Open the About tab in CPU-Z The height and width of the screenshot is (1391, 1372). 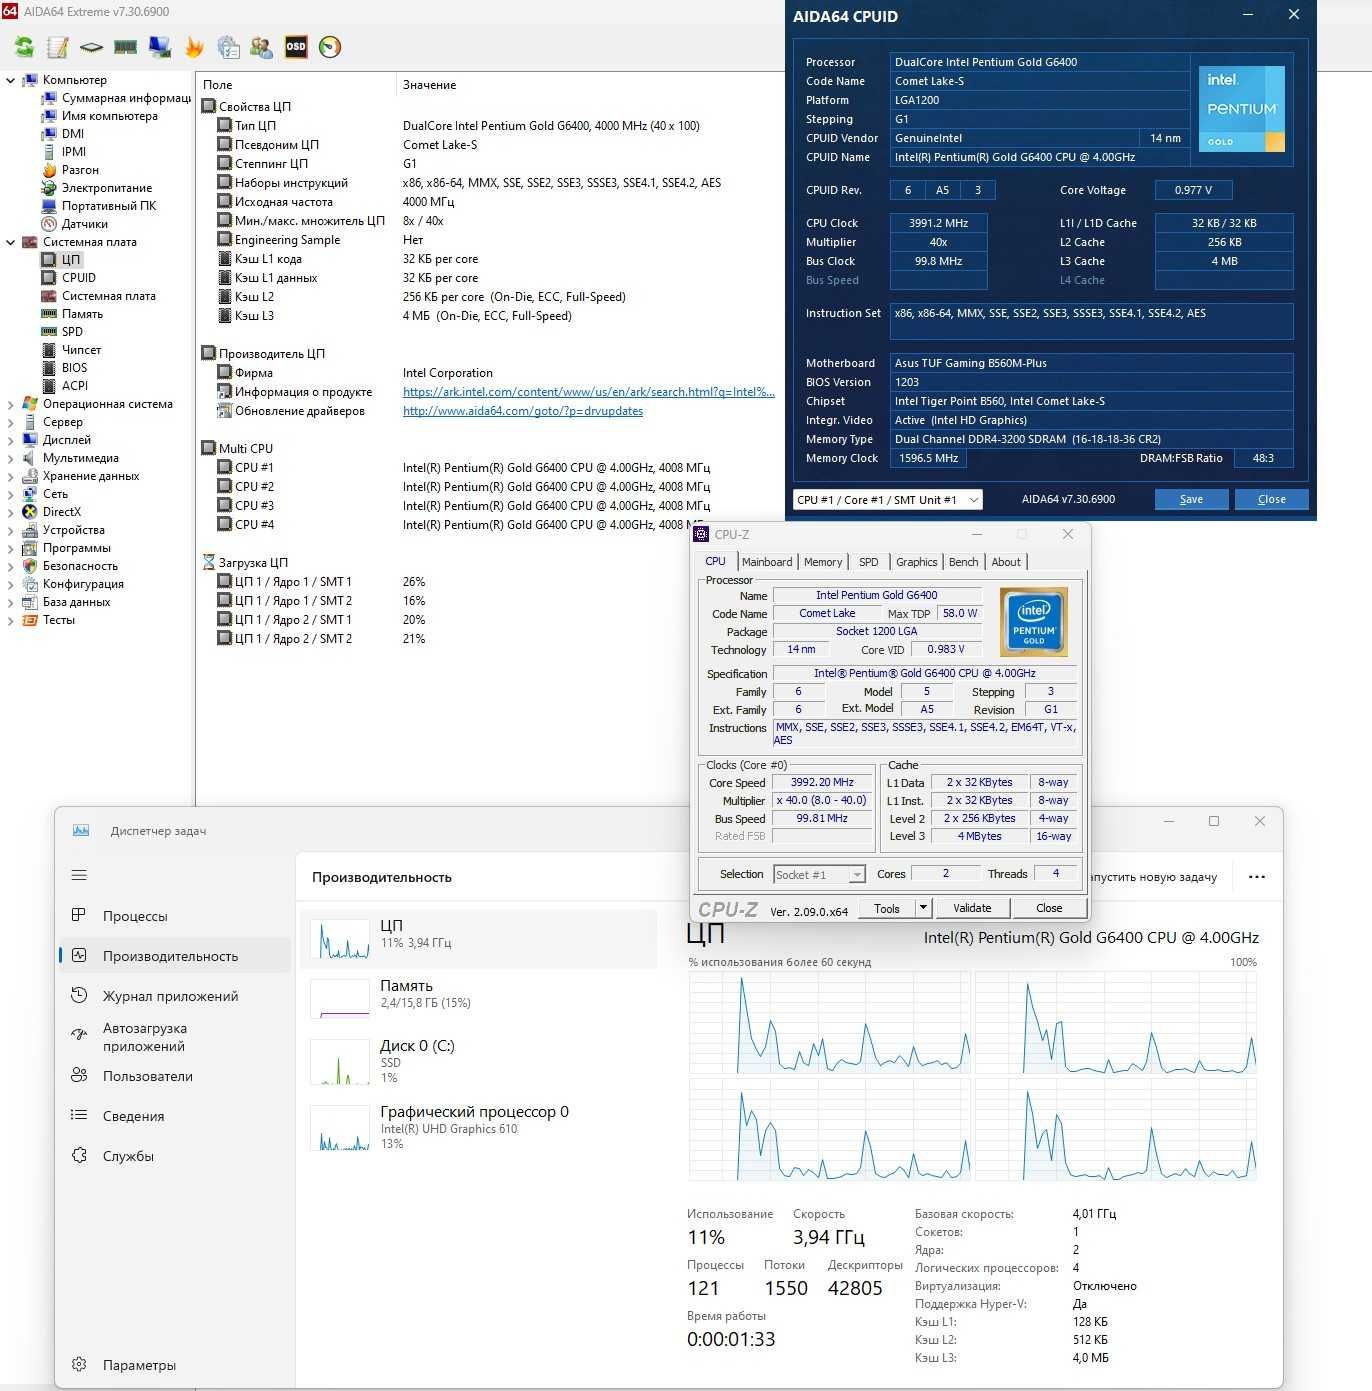pyautogui.click(x=1006, y=562)
